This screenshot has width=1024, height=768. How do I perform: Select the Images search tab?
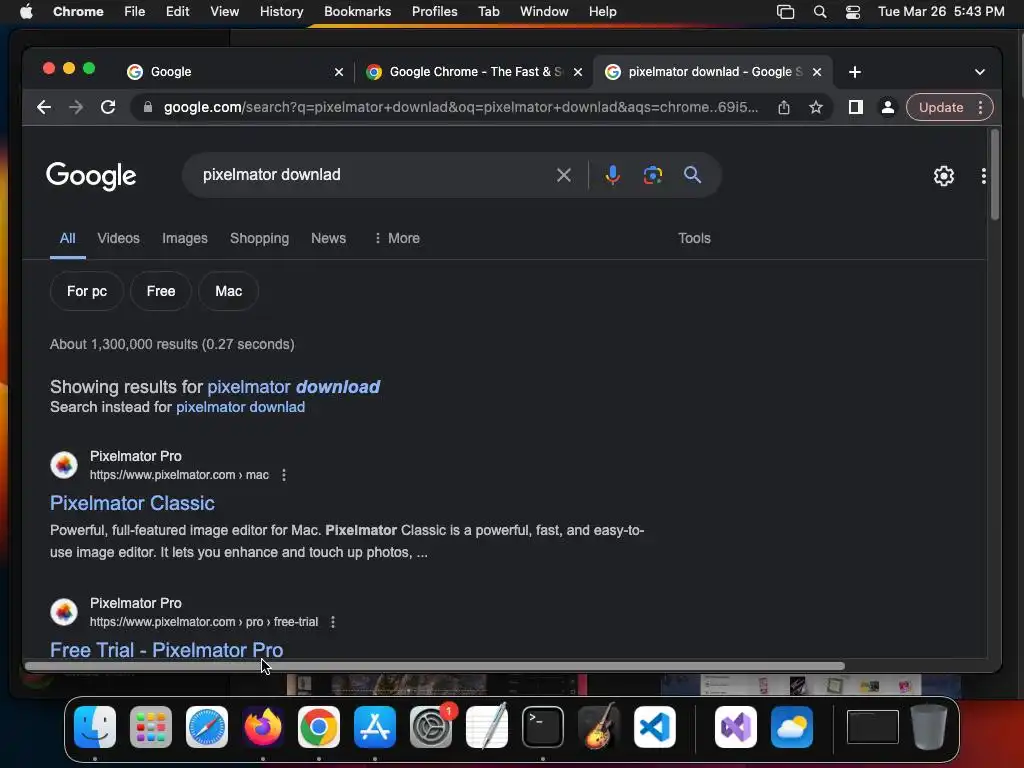point(185,238)
